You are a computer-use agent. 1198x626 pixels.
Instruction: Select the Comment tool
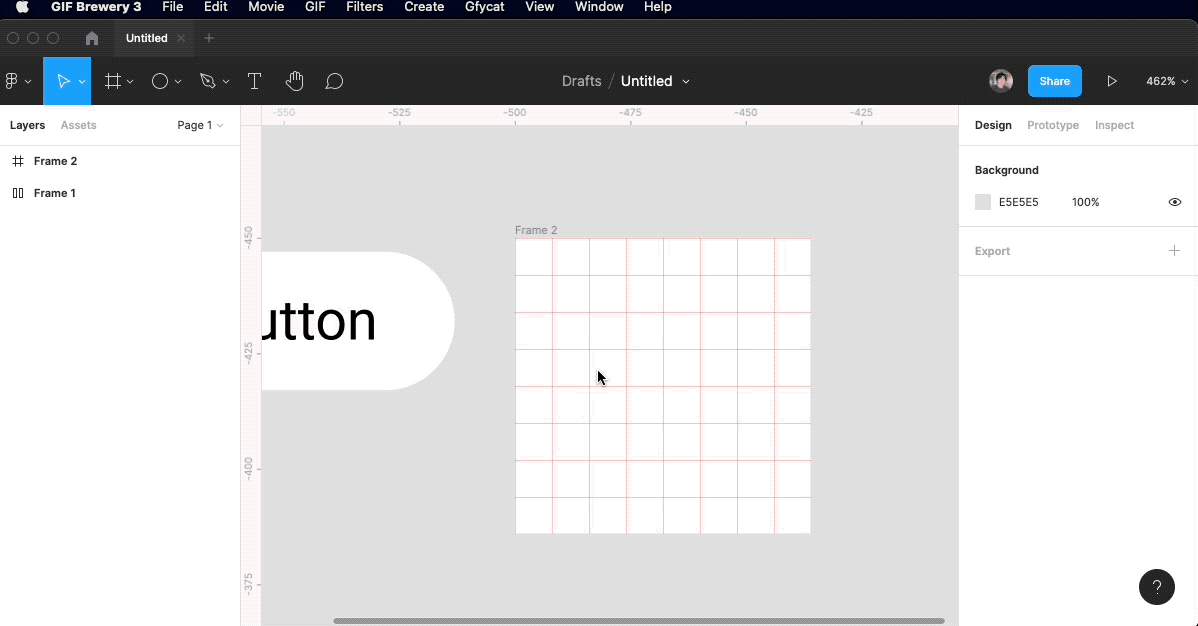[x=334, y=81]
